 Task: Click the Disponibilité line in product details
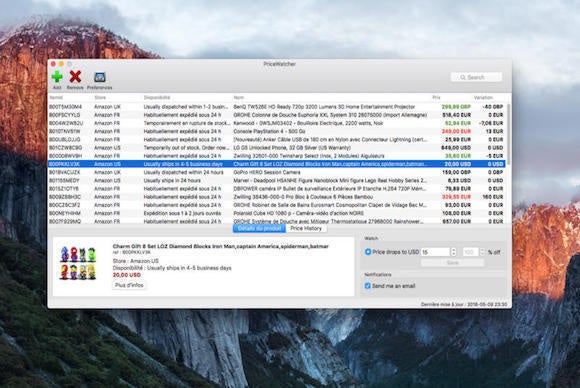(172, 268)
